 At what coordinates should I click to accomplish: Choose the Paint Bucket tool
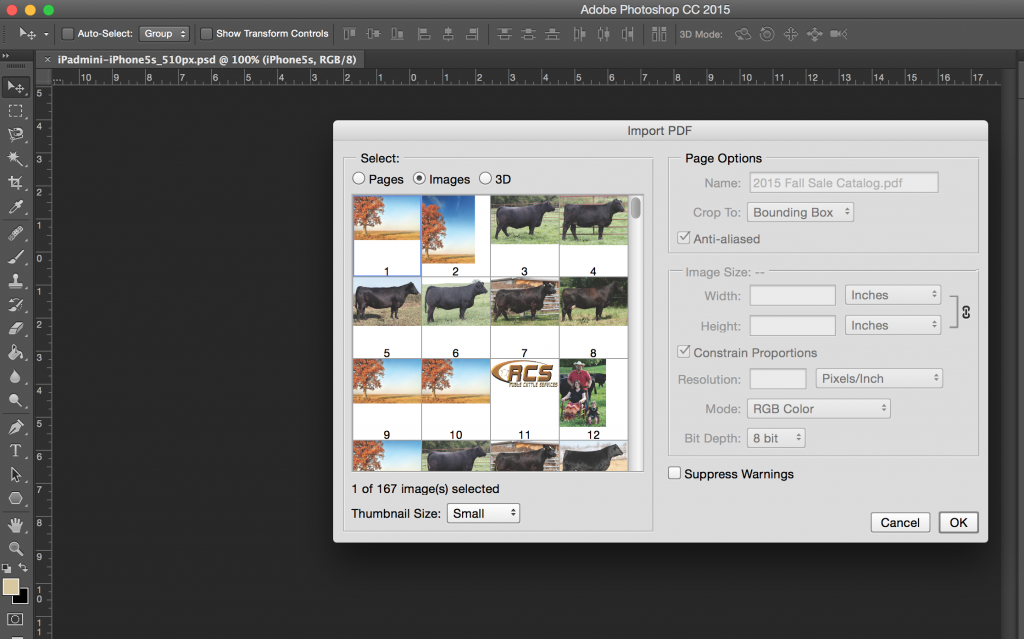tap(16, 353)
